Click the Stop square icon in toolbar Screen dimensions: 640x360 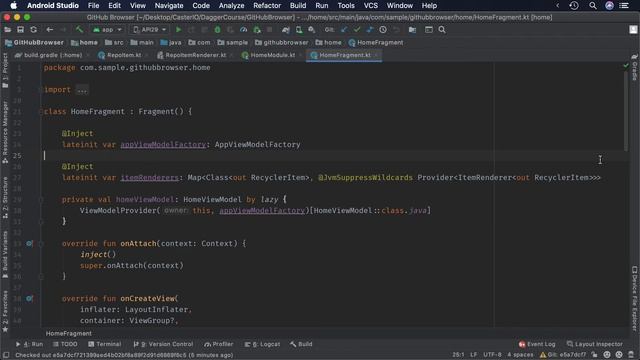[269, 30]
